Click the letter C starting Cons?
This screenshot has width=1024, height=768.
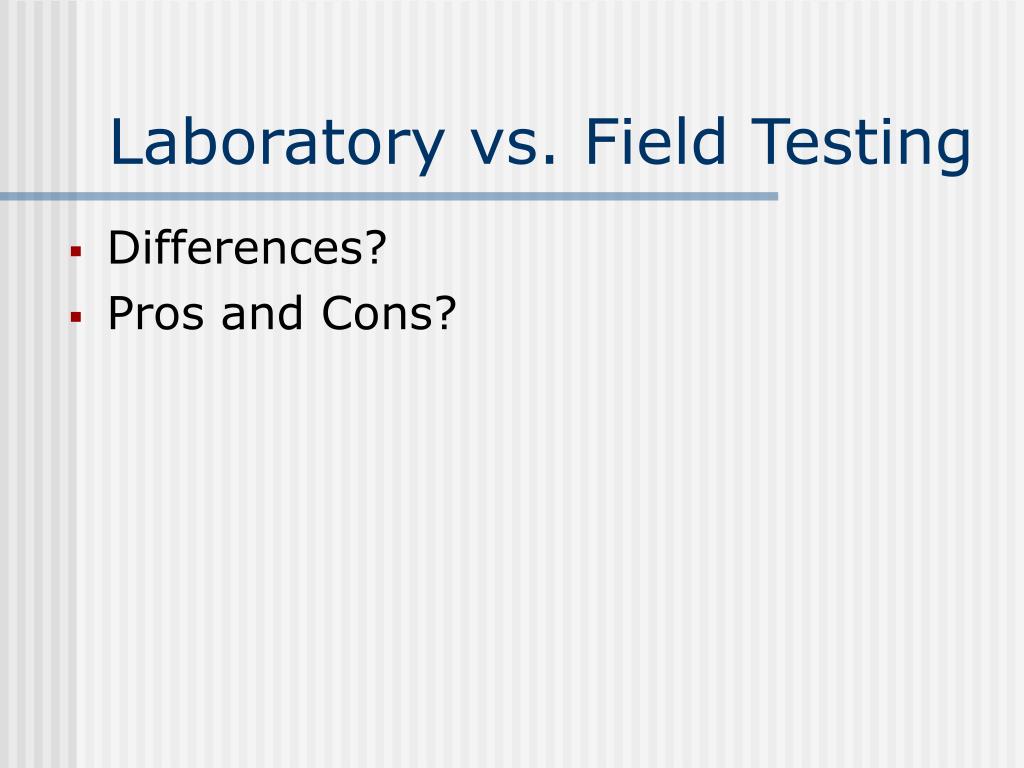[338, 313]
